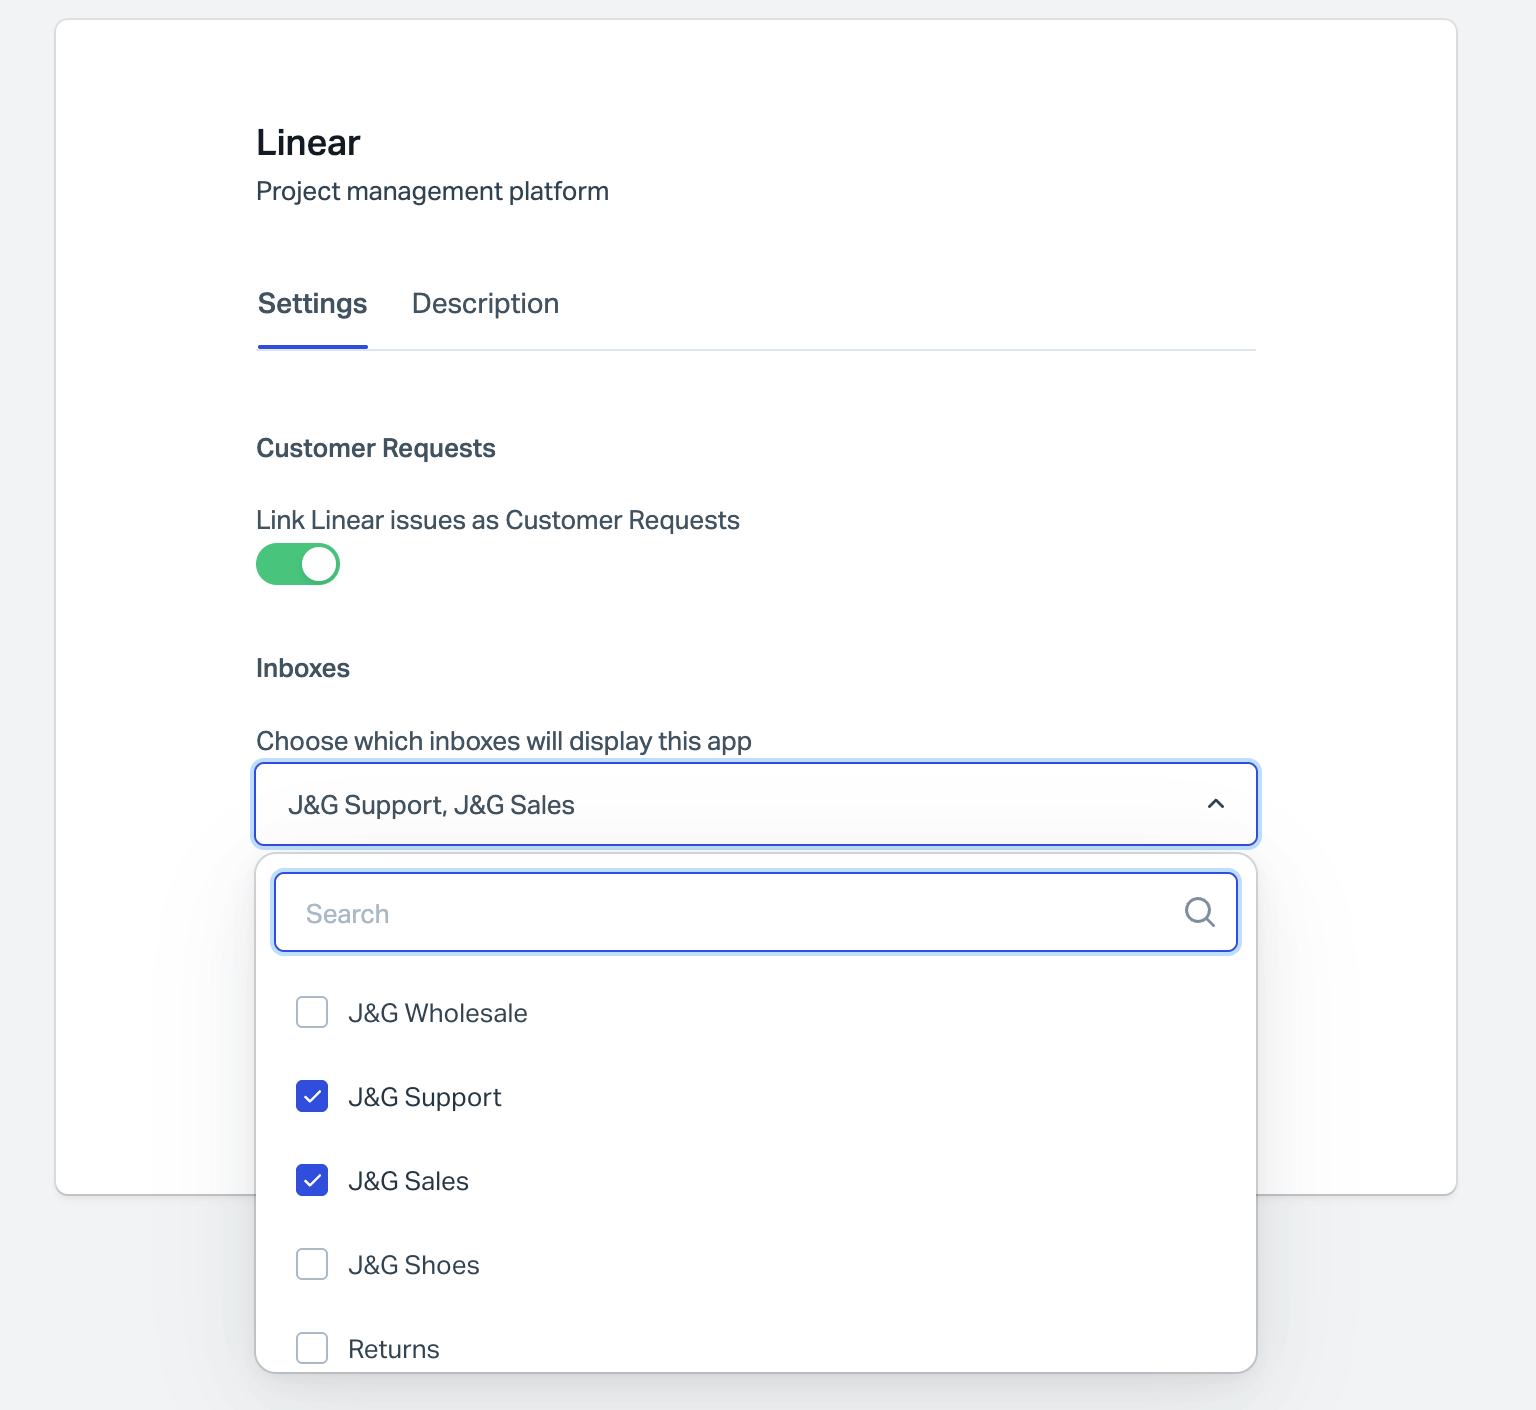Click the magnifier icon in the Search field
This screenshot has width=1536, height=1410.
pos(1199,912)
